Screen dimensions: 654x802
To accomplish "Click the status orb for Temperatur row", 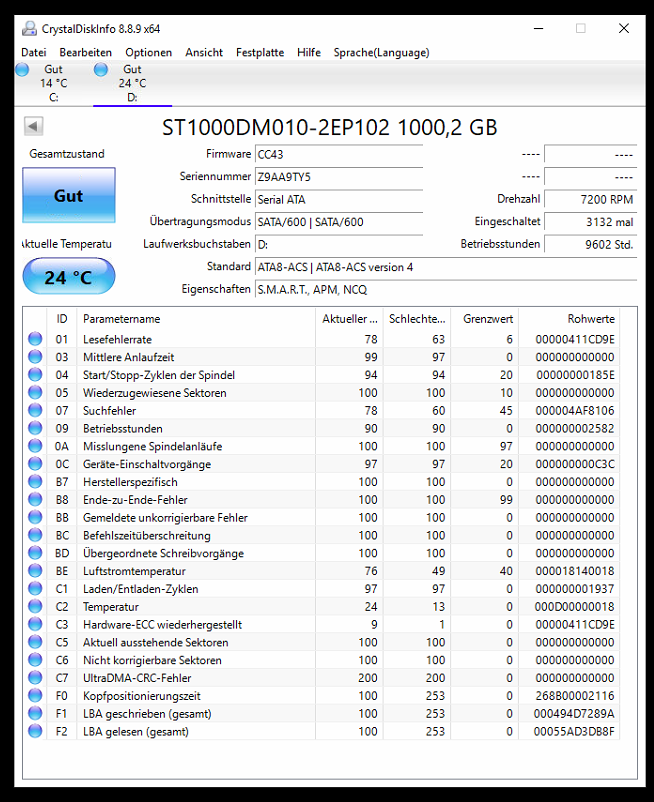I will 35,607.
